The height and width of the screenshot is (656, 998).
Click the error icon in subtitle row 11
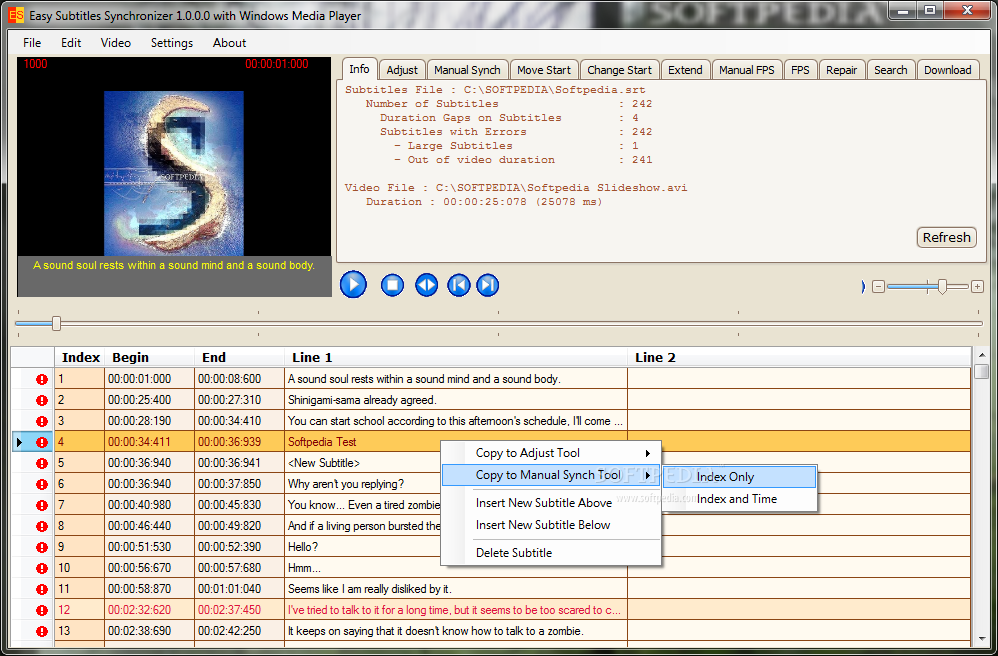coord(42,589)
